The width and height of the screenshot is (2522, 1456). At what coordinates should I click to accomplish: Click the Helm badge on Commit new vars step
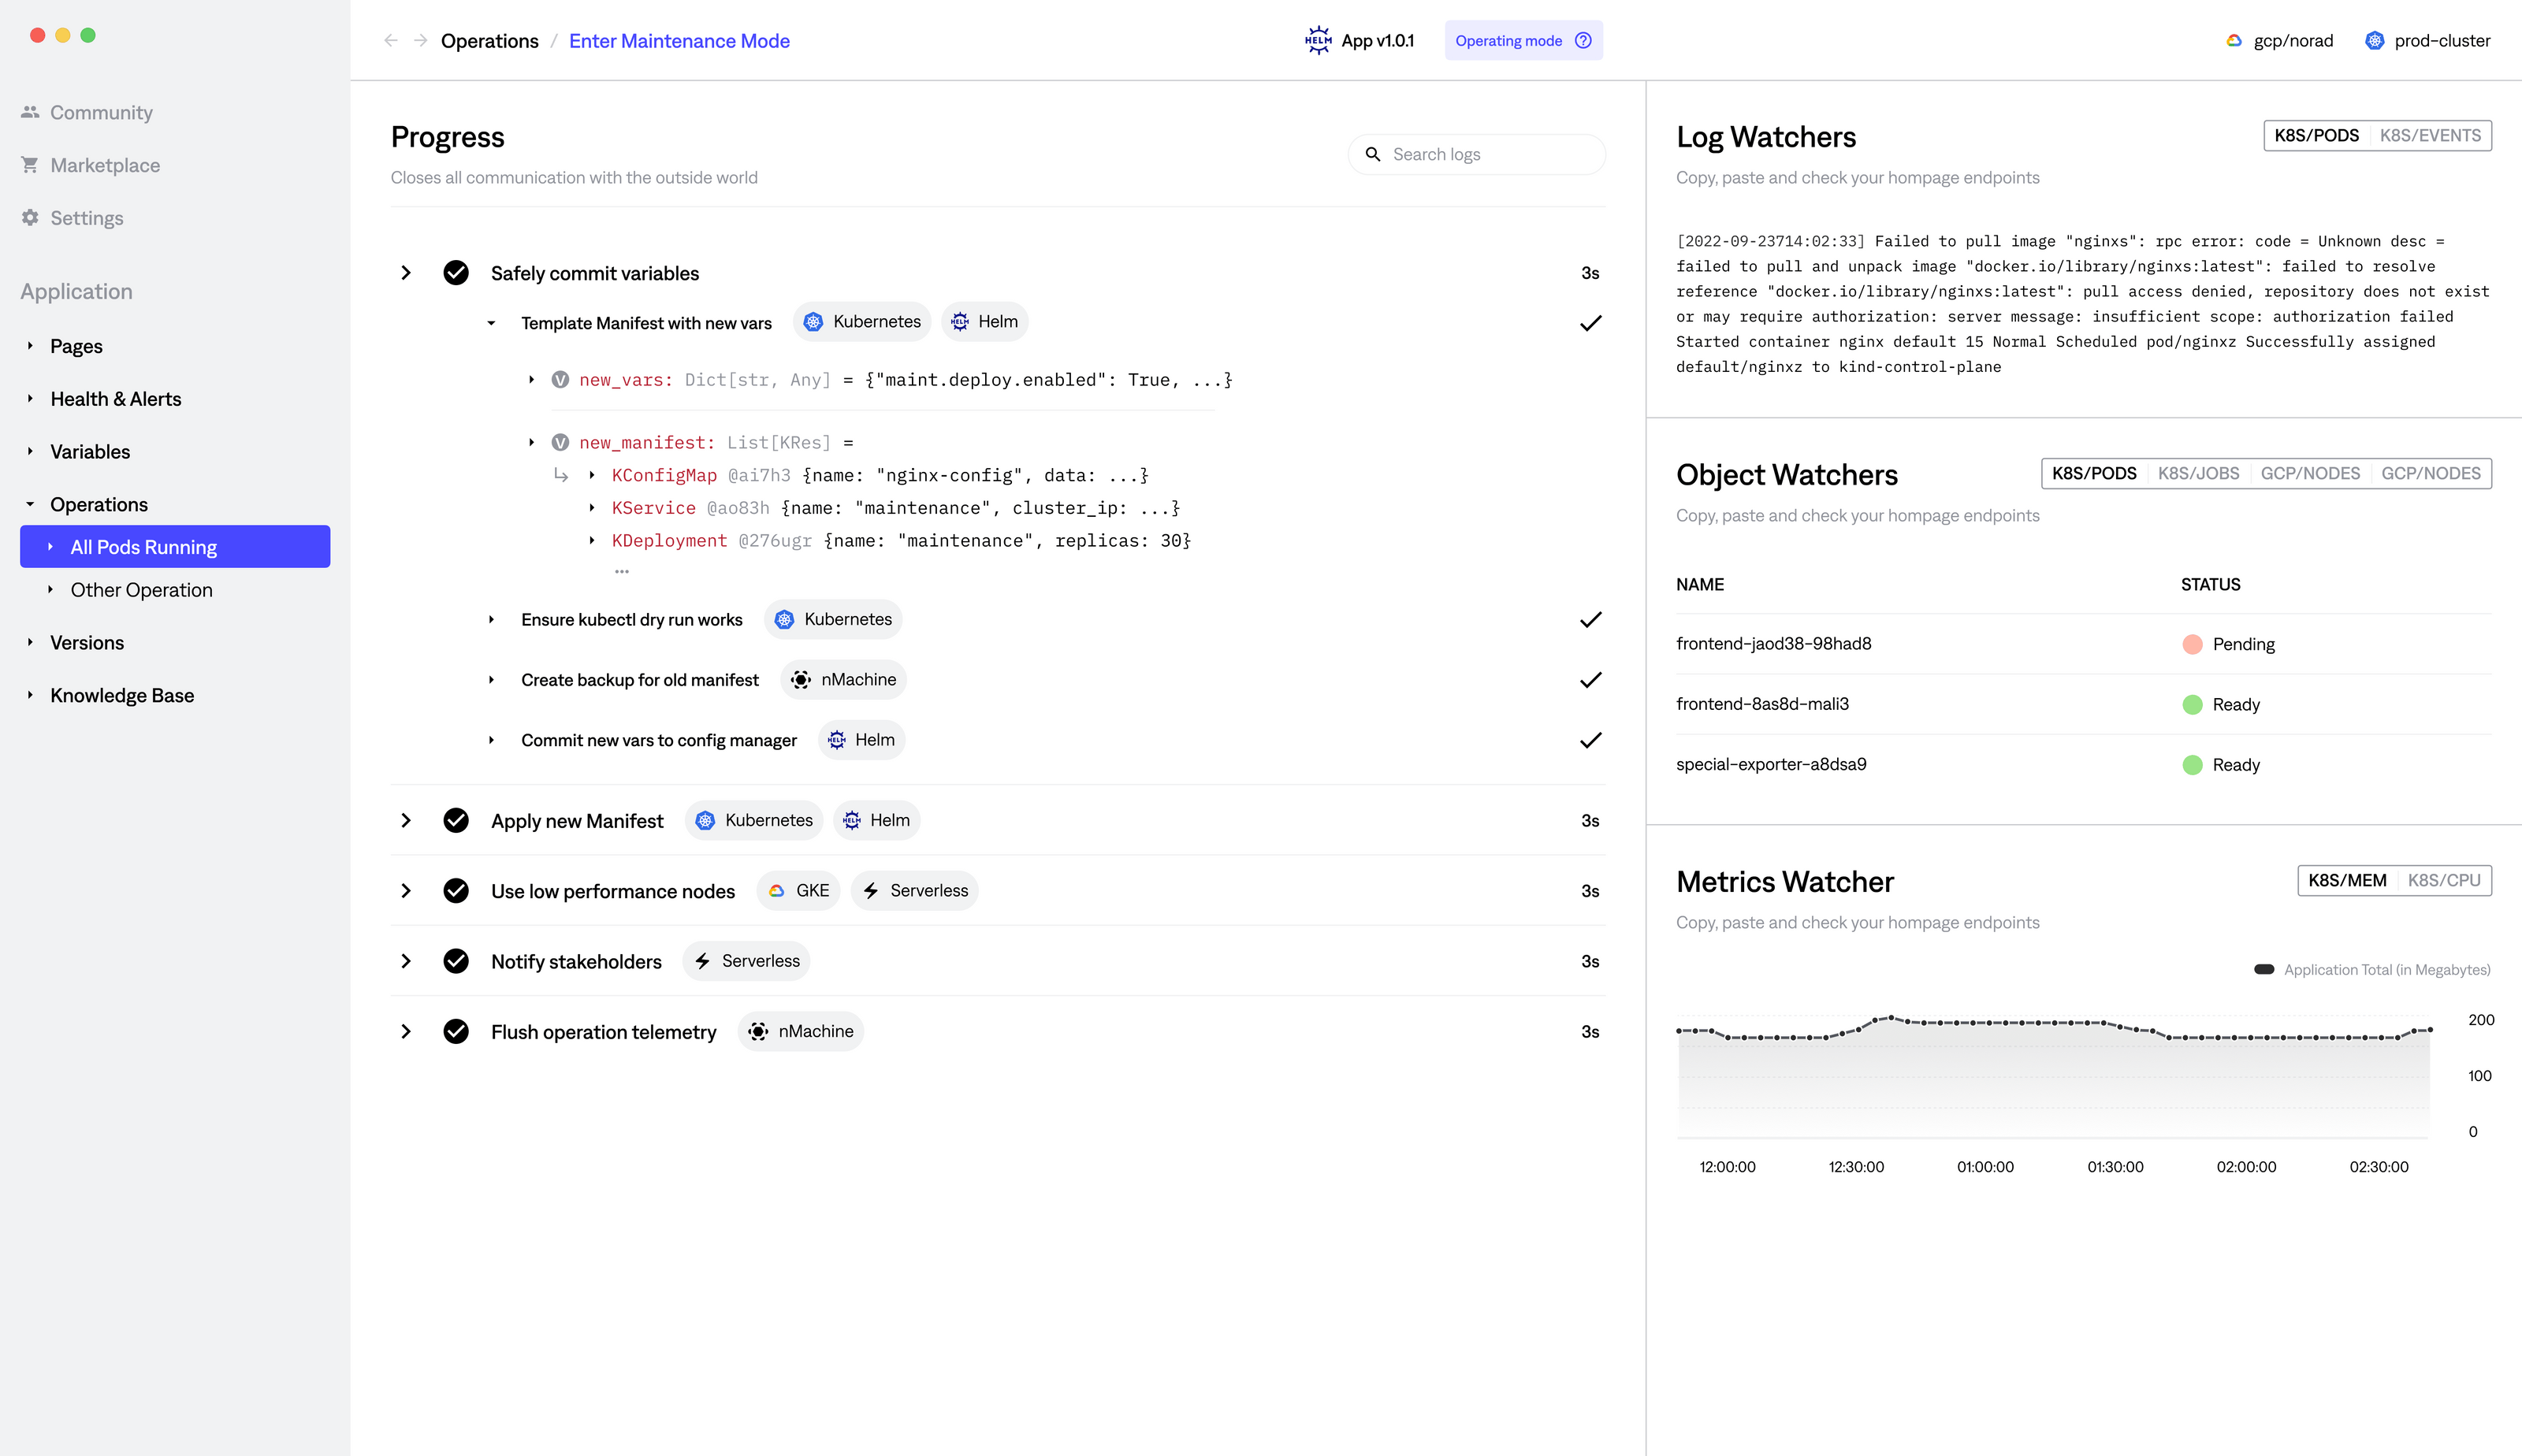point(862,740)
